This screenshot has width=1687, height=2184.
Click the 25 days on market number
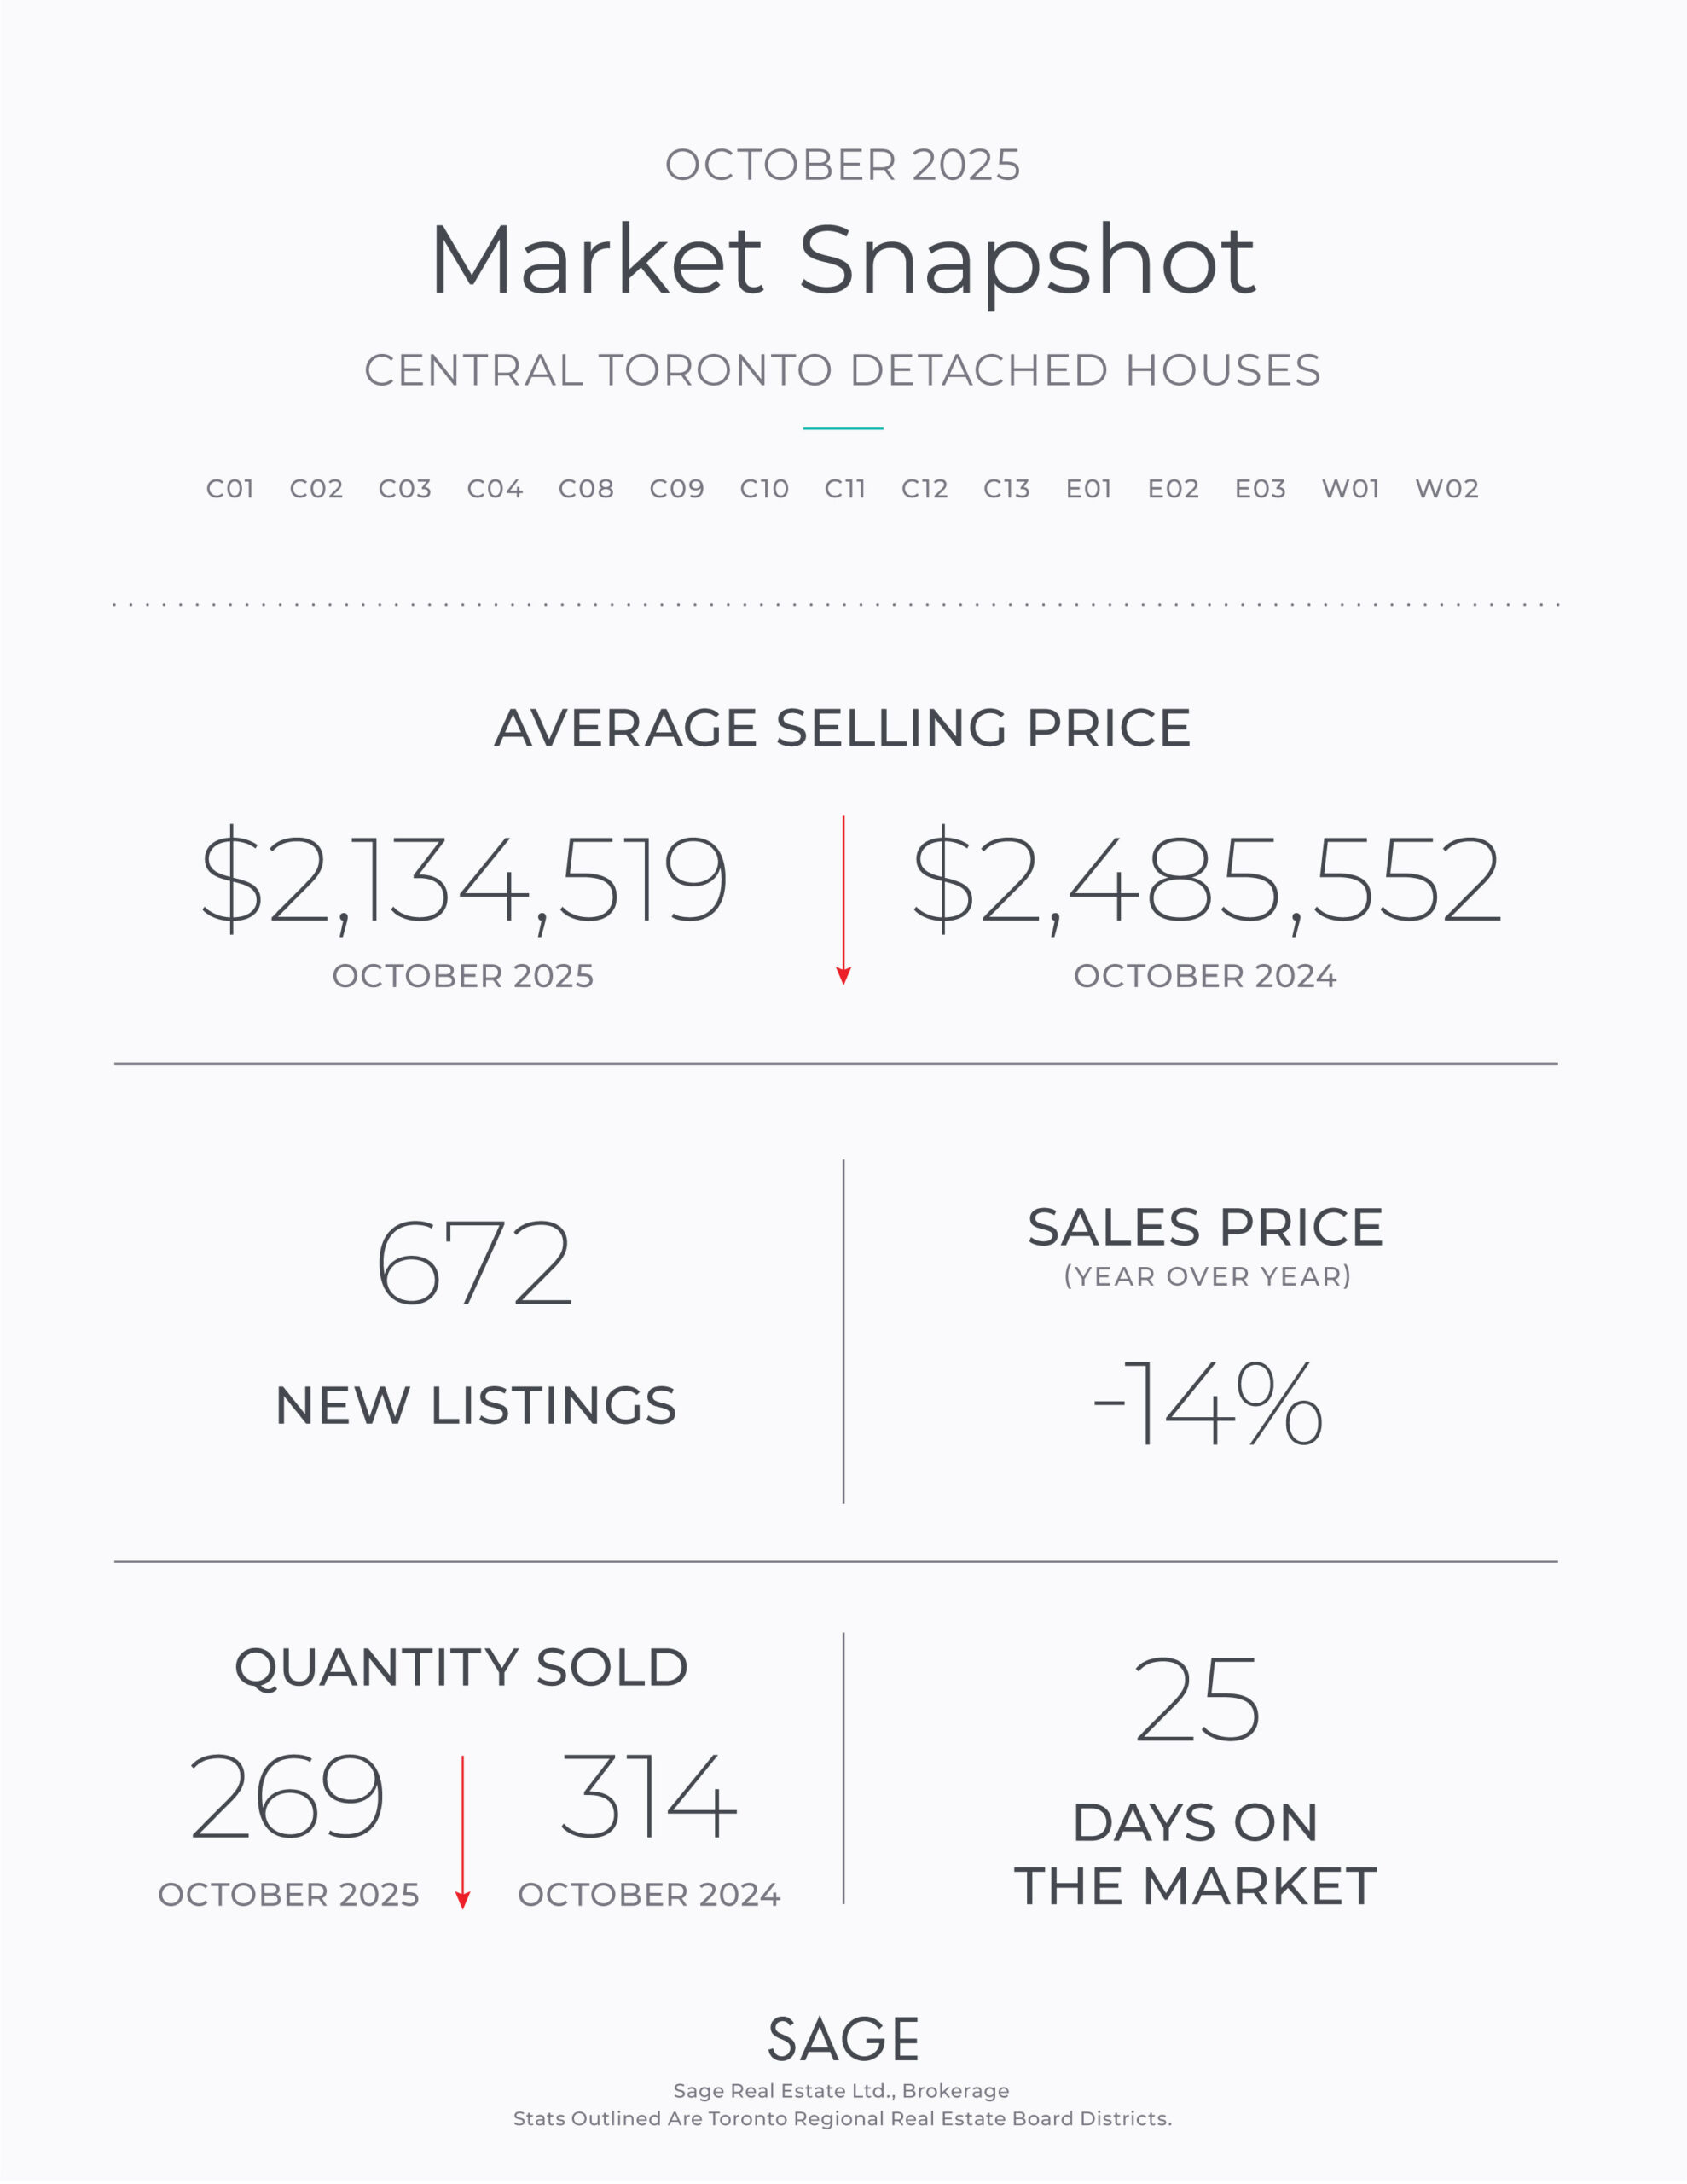1197,1699
